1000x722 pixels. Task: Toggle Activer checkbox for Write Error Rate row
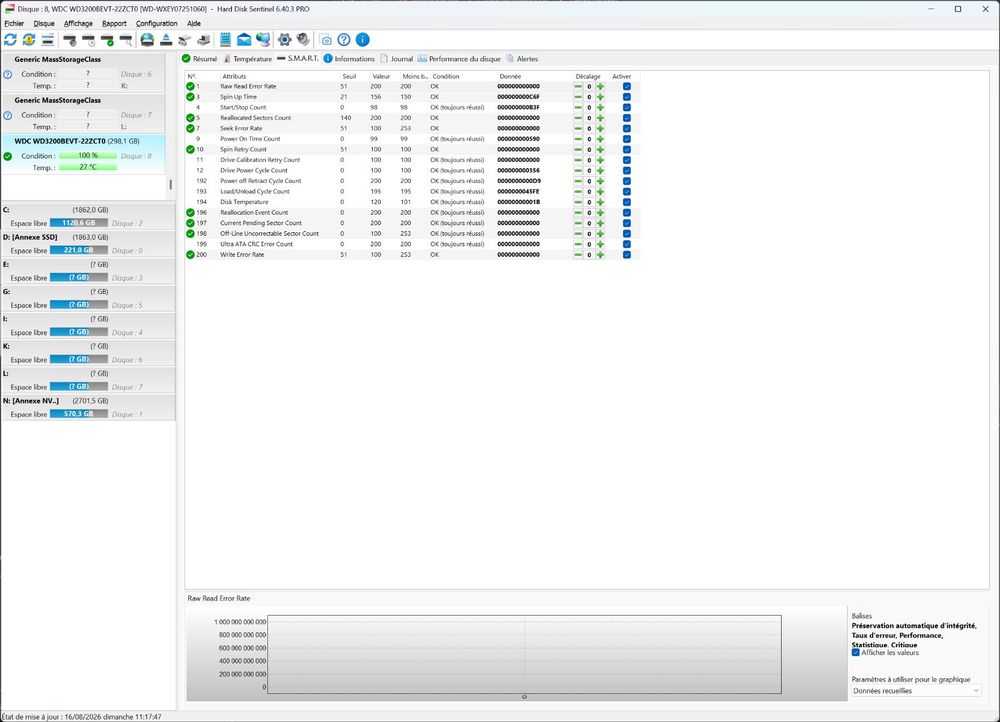tap(626, 255)
